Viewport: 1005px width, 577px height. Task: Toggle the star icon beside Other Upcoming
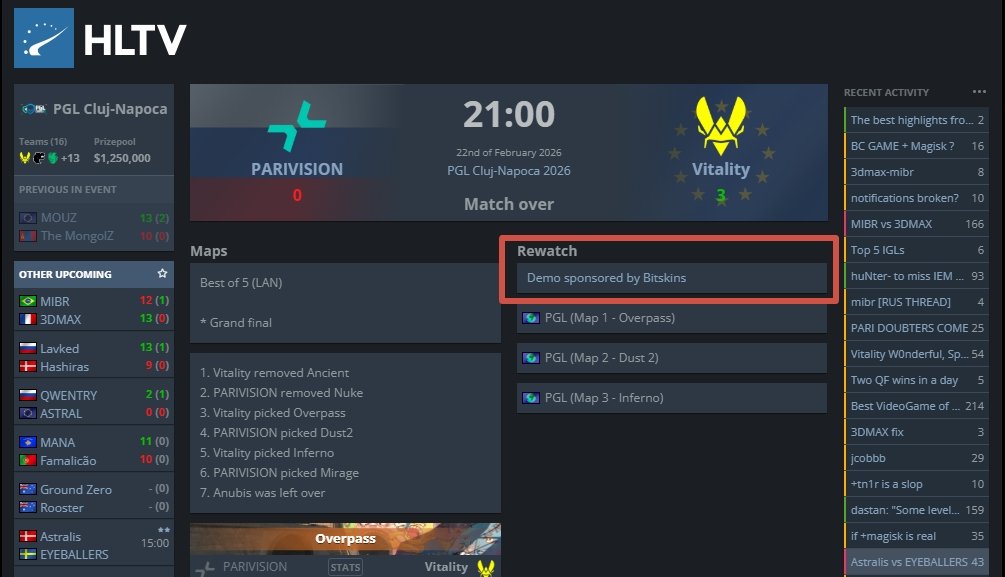coord(162,273)
